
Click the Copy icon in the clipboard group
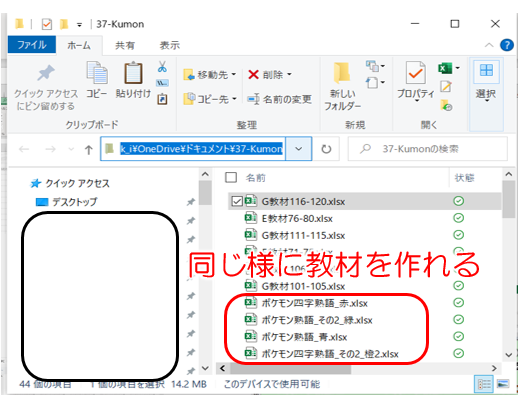tap(97, 73)
